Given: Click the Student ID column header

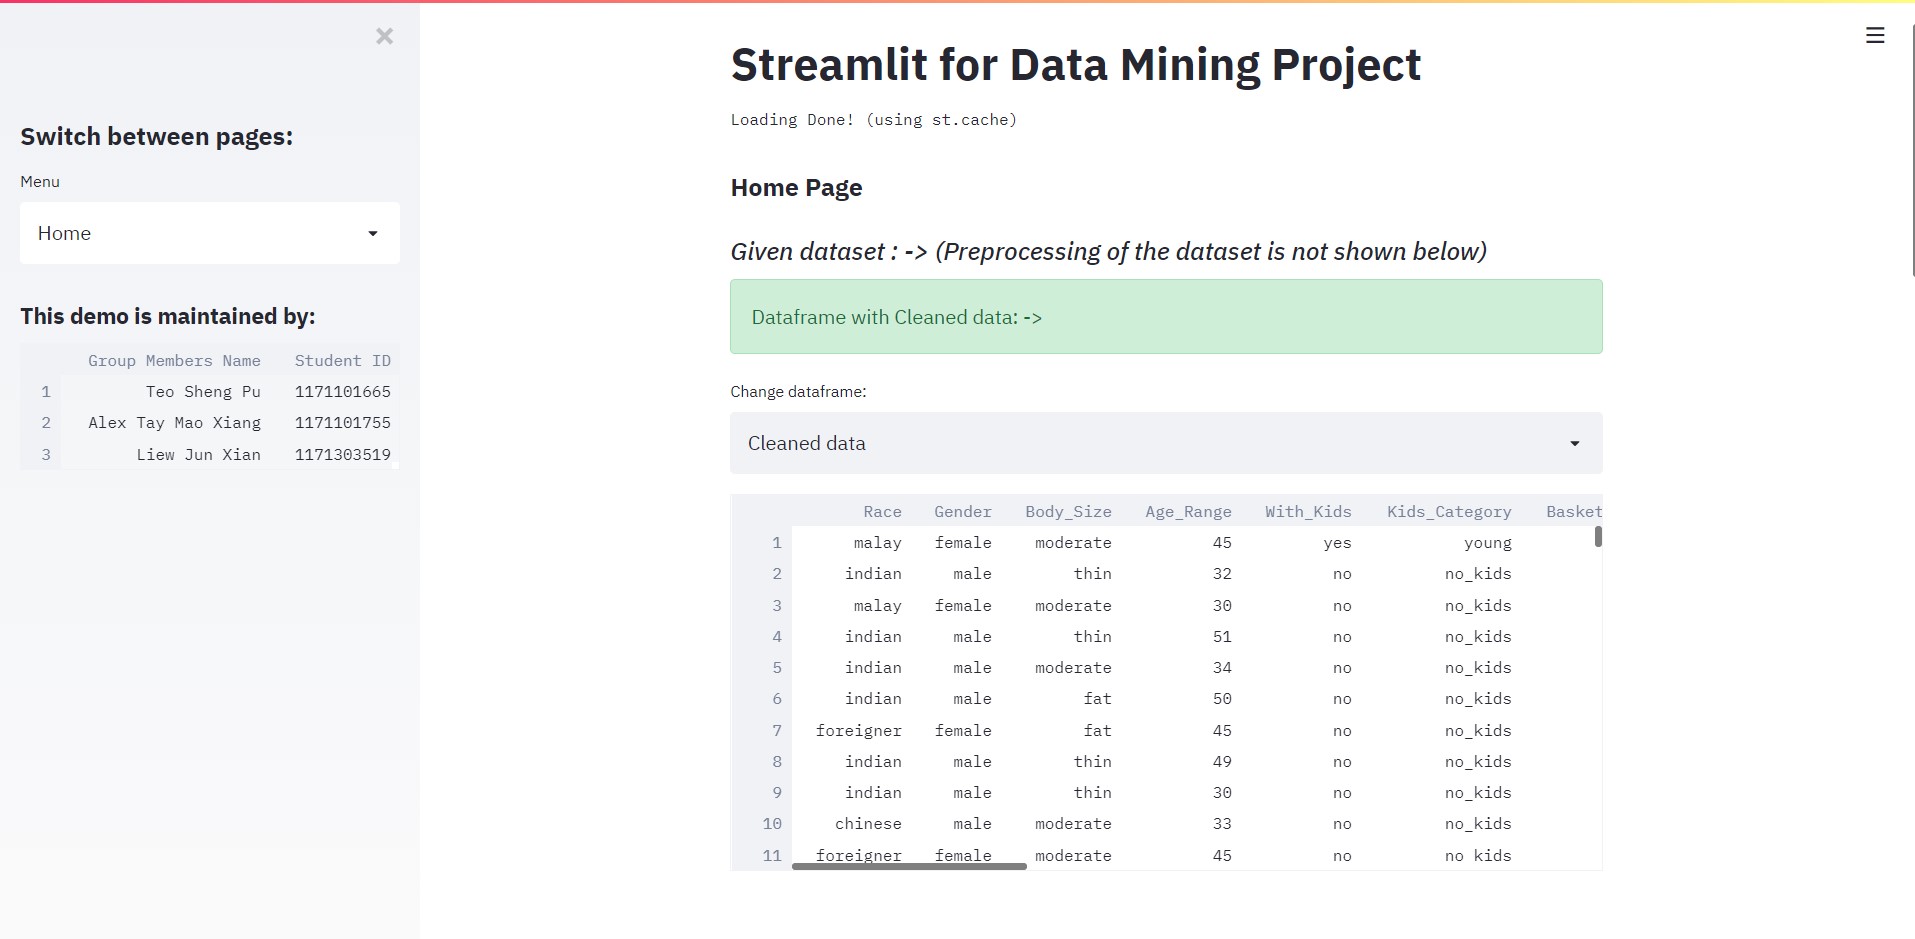Looking at the screenshot, I should pos(342,360).
